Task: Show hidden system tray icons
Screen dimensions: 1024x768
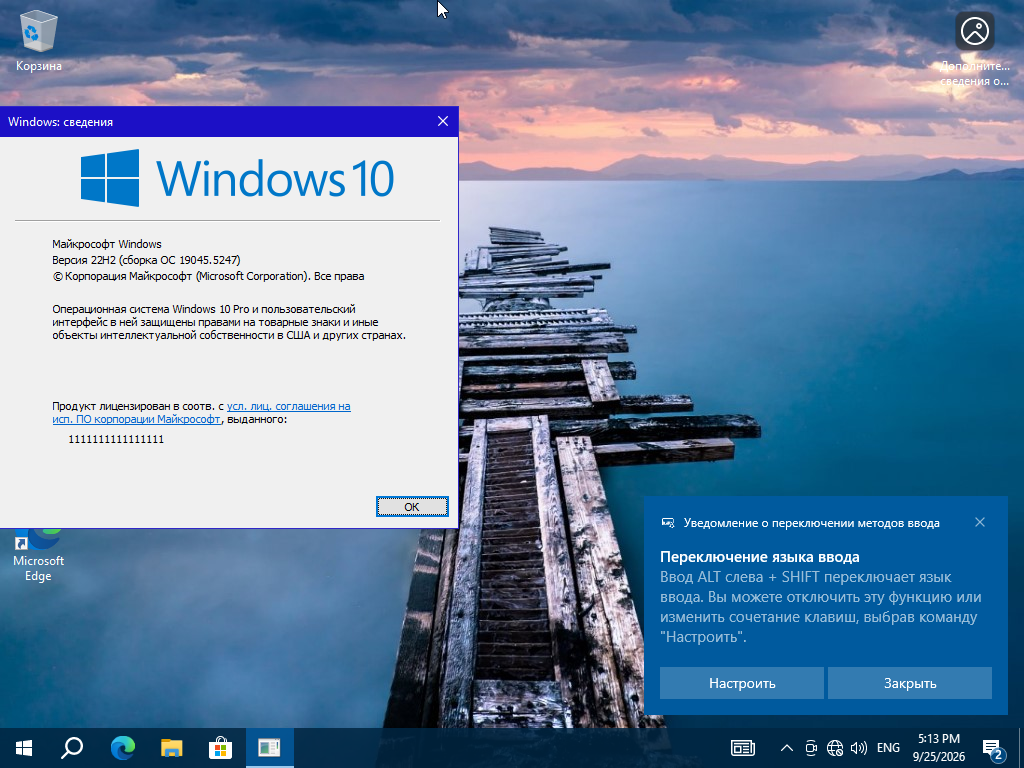Action: click(x=786, y=748)
